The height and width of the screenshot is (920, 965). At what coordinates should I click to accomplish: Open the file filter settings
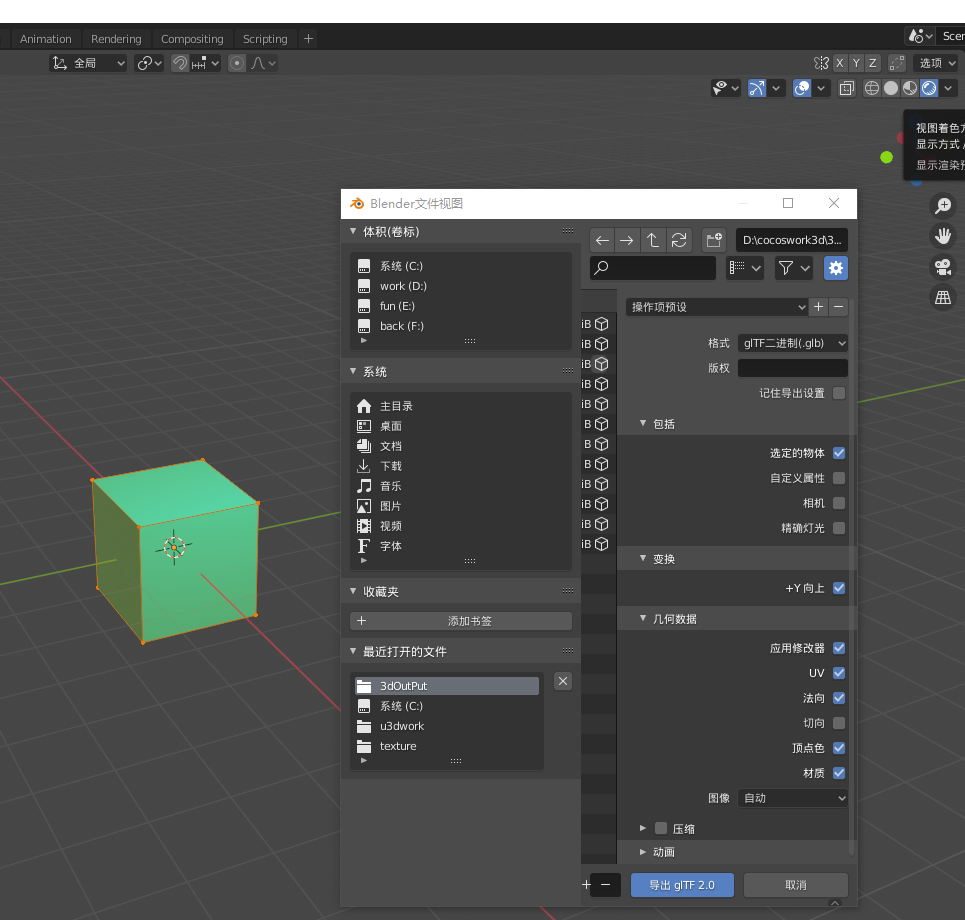793,268
